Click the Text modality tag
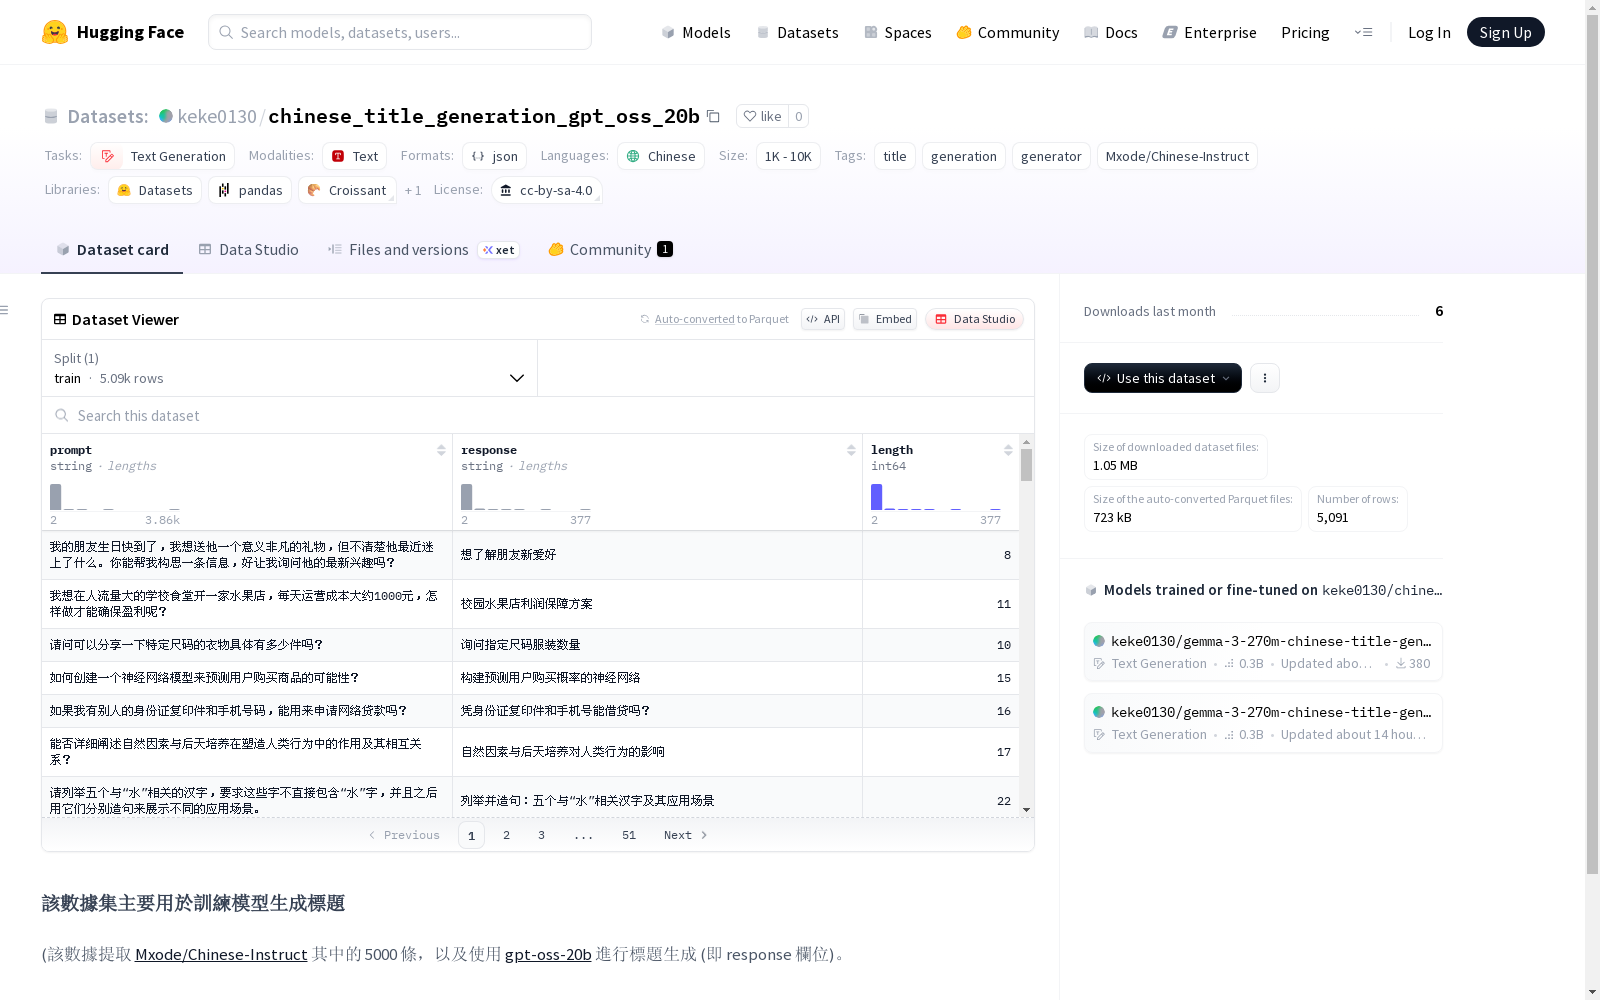 [354, 156]
